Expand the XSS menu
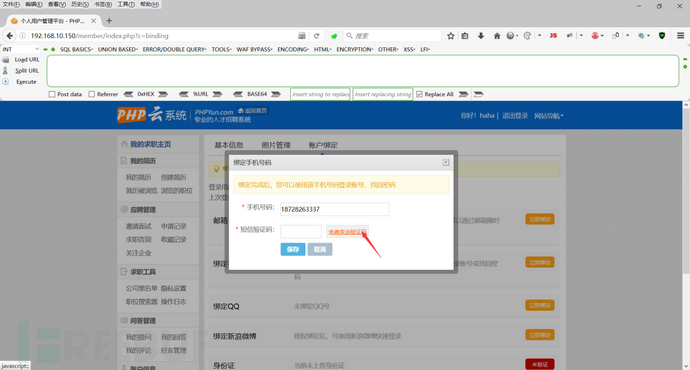This screenshot has height=370, width=690. pyautogui.click(x=409, y=49)
